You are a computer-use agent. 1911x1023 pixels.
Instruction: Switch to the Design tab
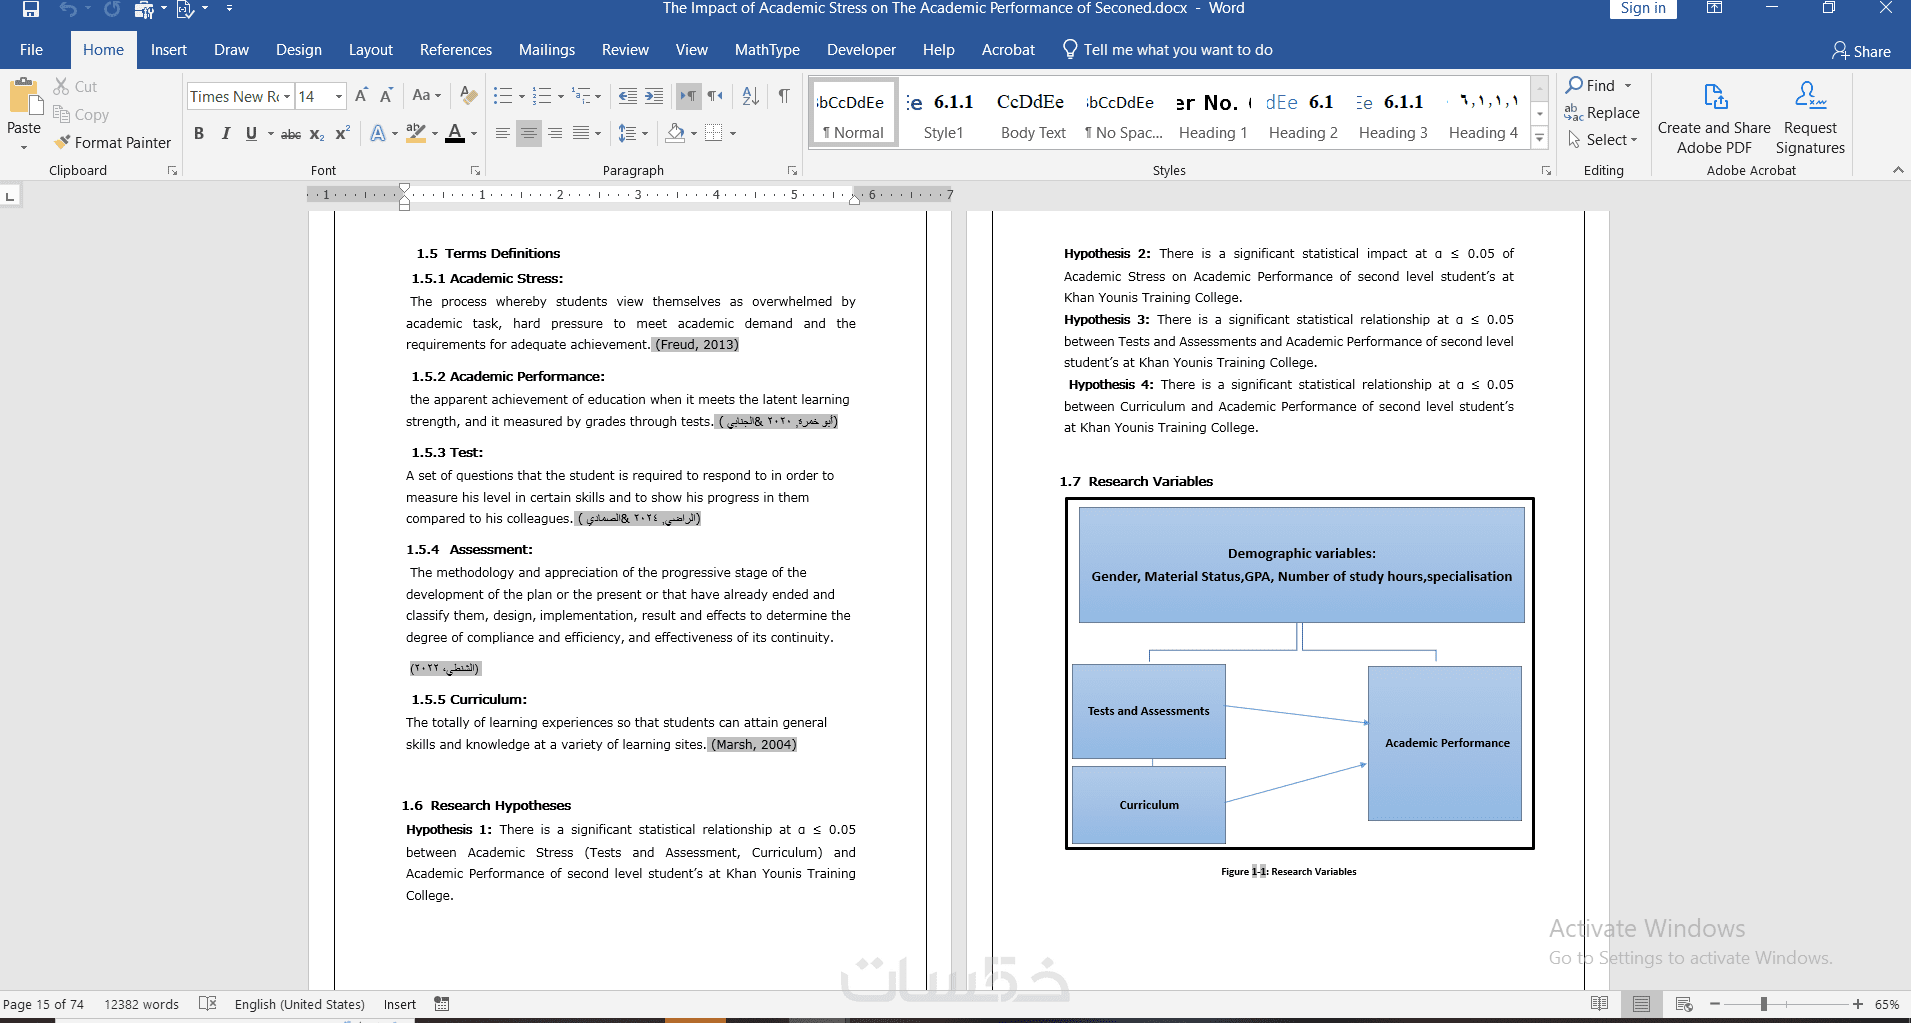click(x=298, y=50)
